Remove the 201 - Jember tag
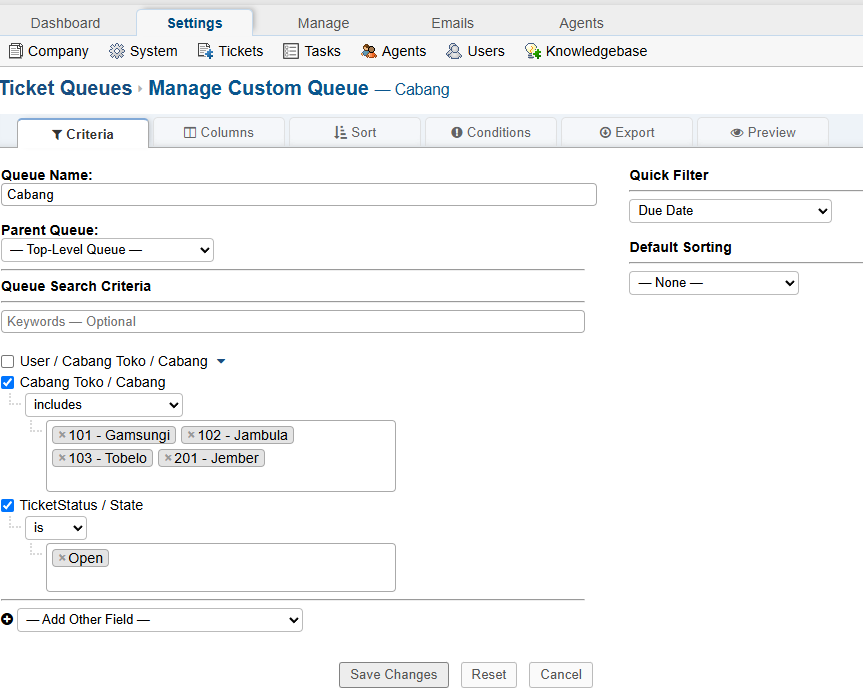 (168, 459)
